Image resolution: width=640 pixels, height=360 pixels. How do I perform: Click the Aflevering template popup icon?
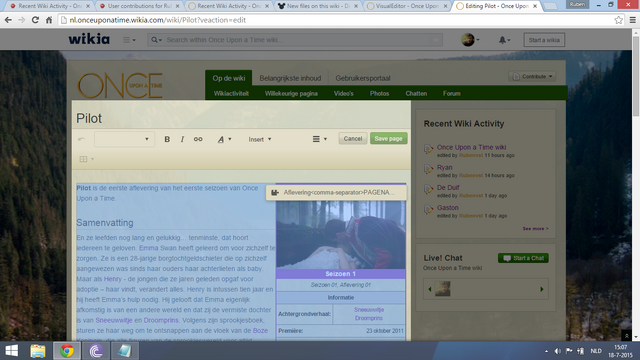(x=275, y=192)
